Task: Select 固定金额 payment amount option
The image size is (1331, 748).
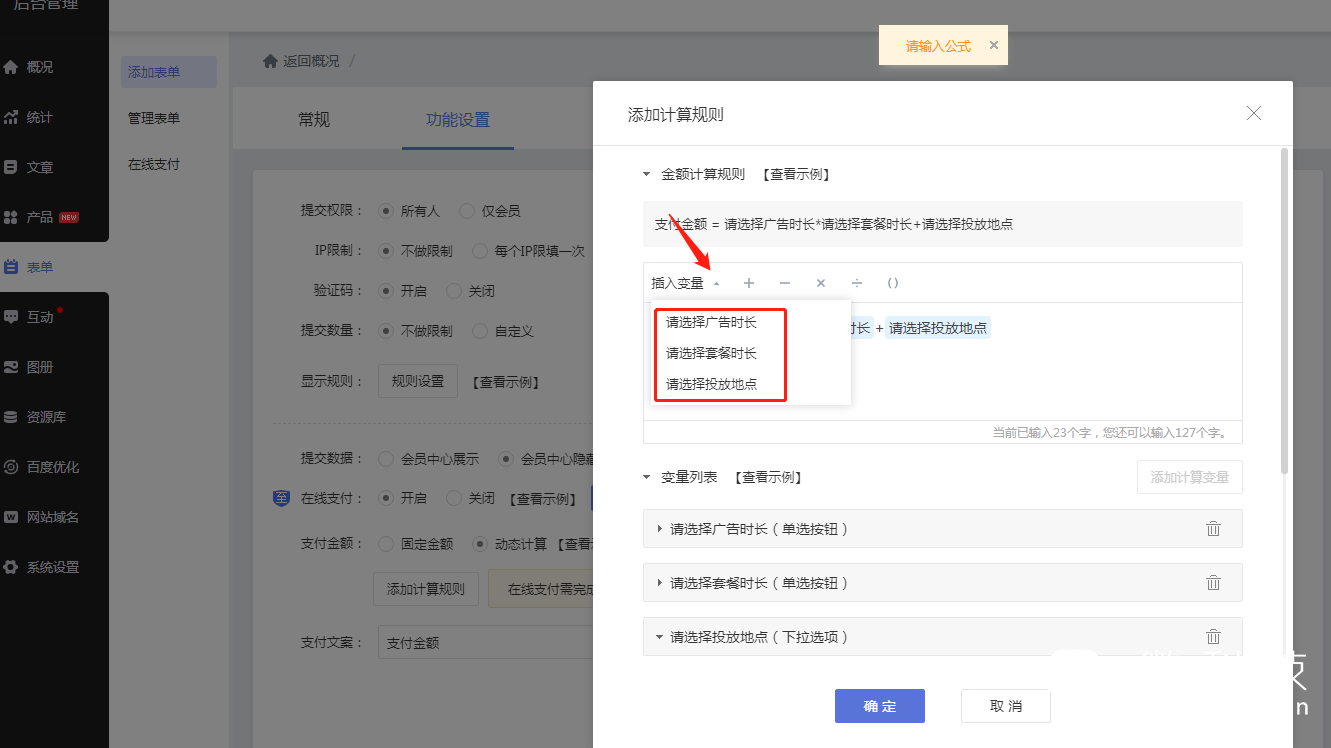Action: tap(386, 544)
